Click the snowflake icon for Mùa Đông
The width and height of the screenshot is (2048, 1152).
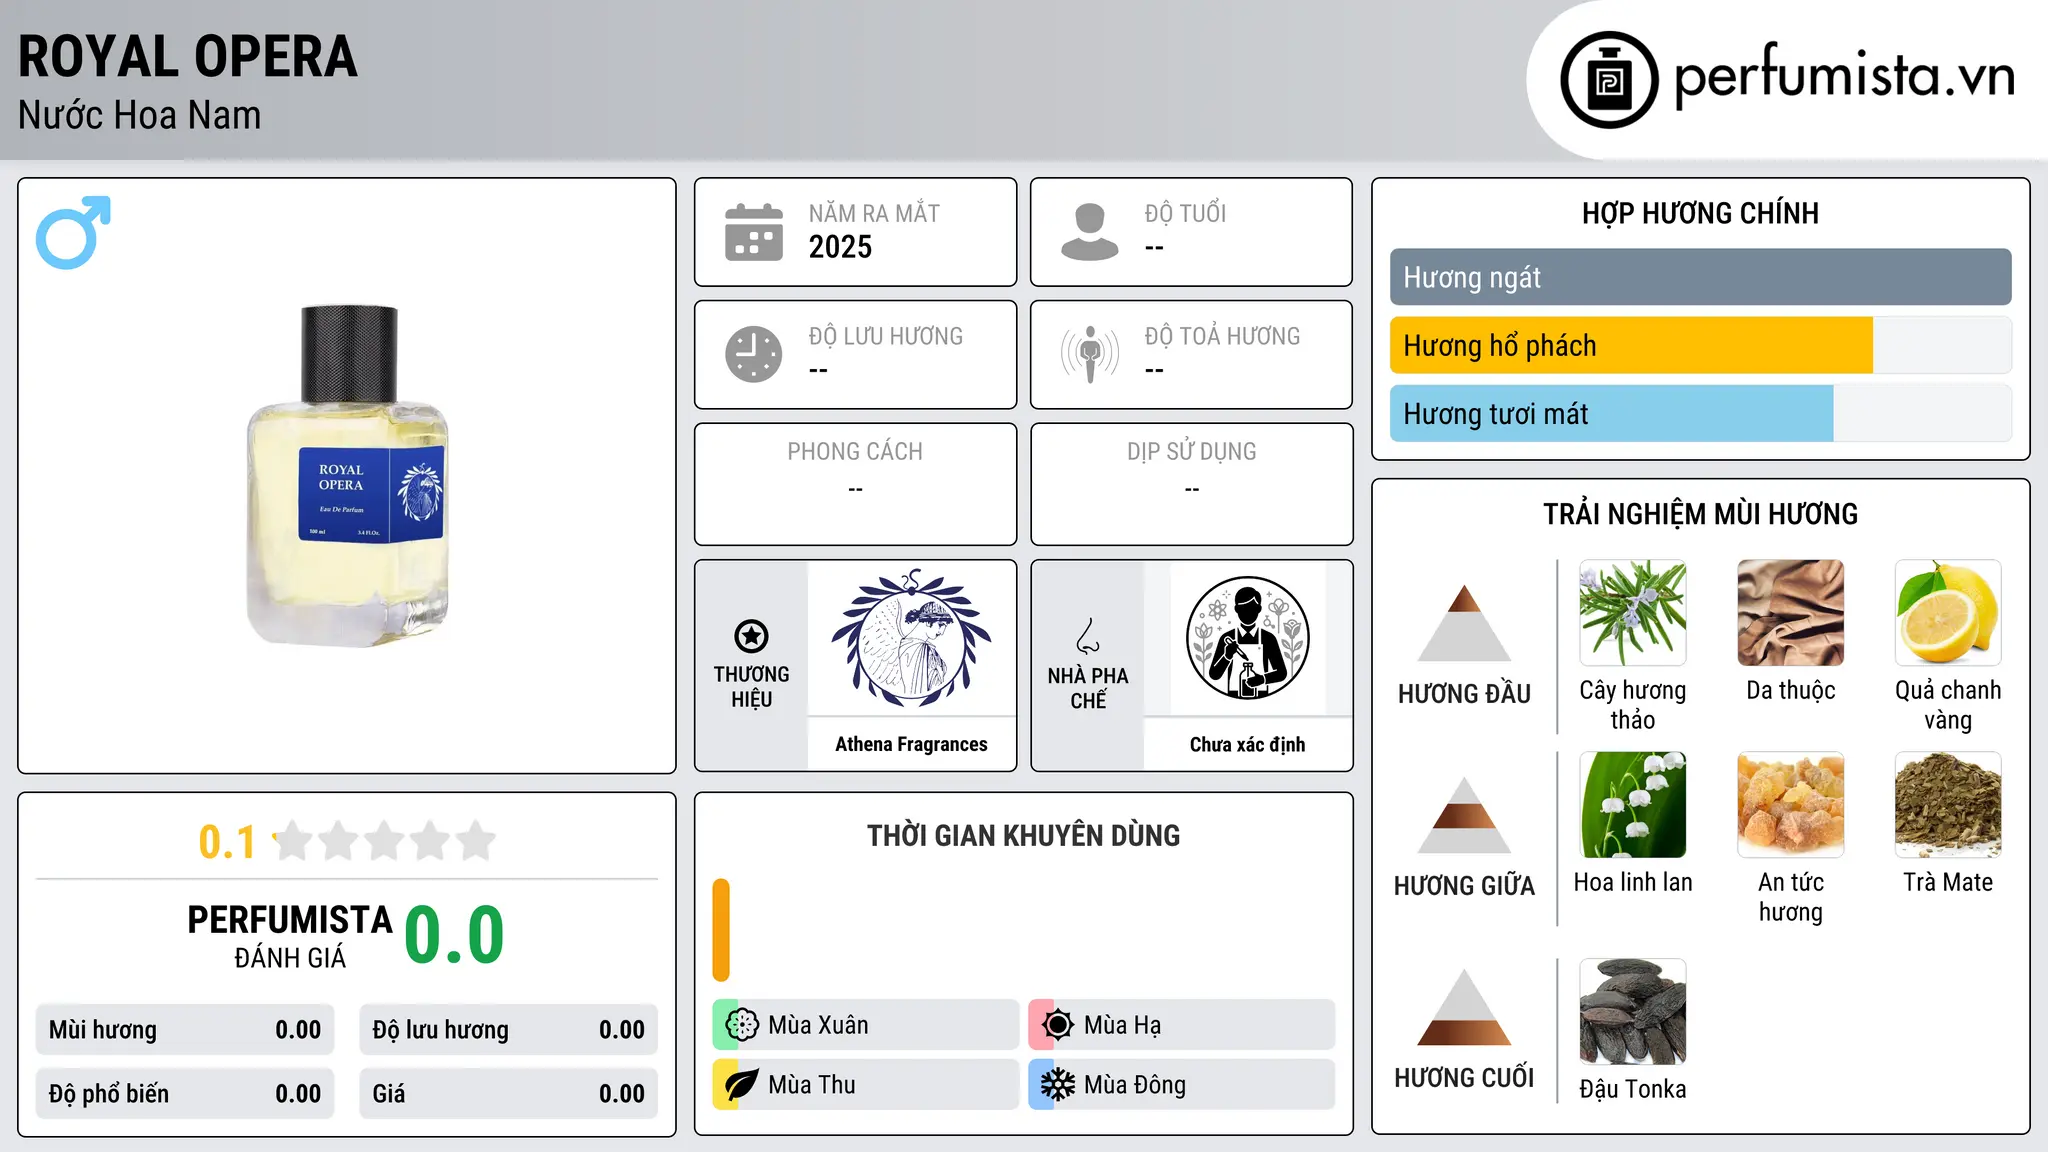1058,1085
